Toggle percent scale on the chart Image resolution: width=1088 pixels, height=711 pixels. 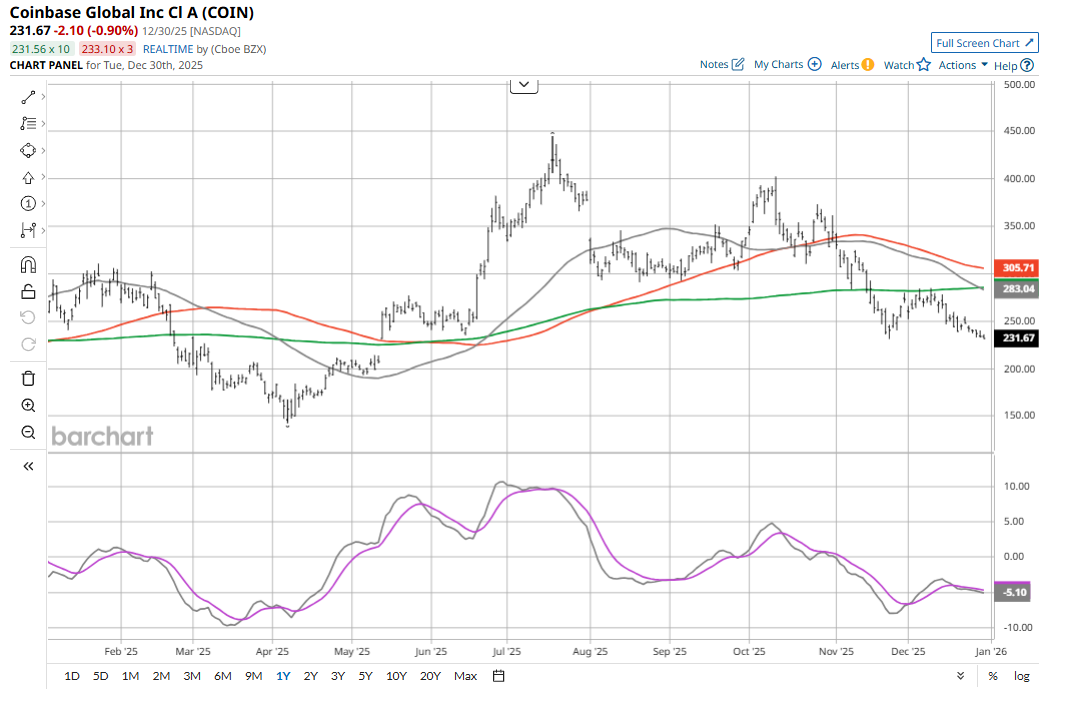993,676
